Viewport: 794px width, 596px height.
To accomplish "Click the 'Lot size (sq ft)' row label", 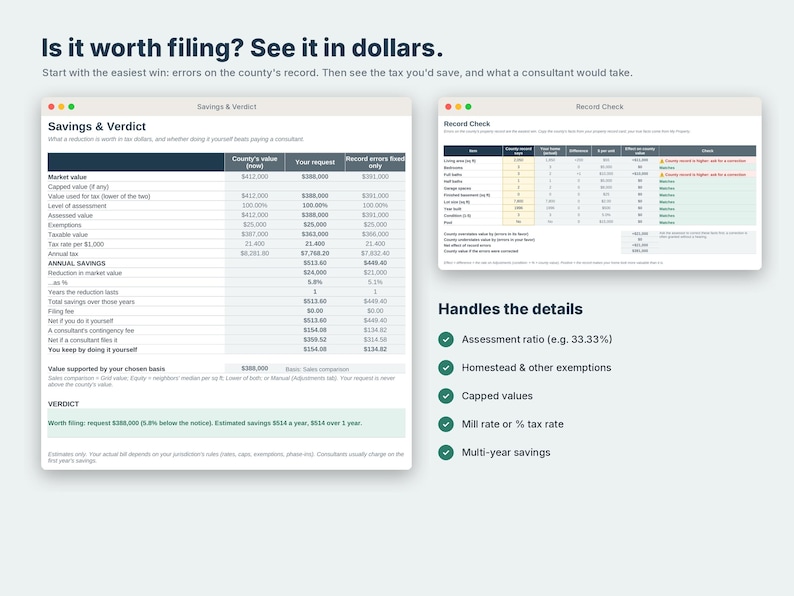I will 456,202.
